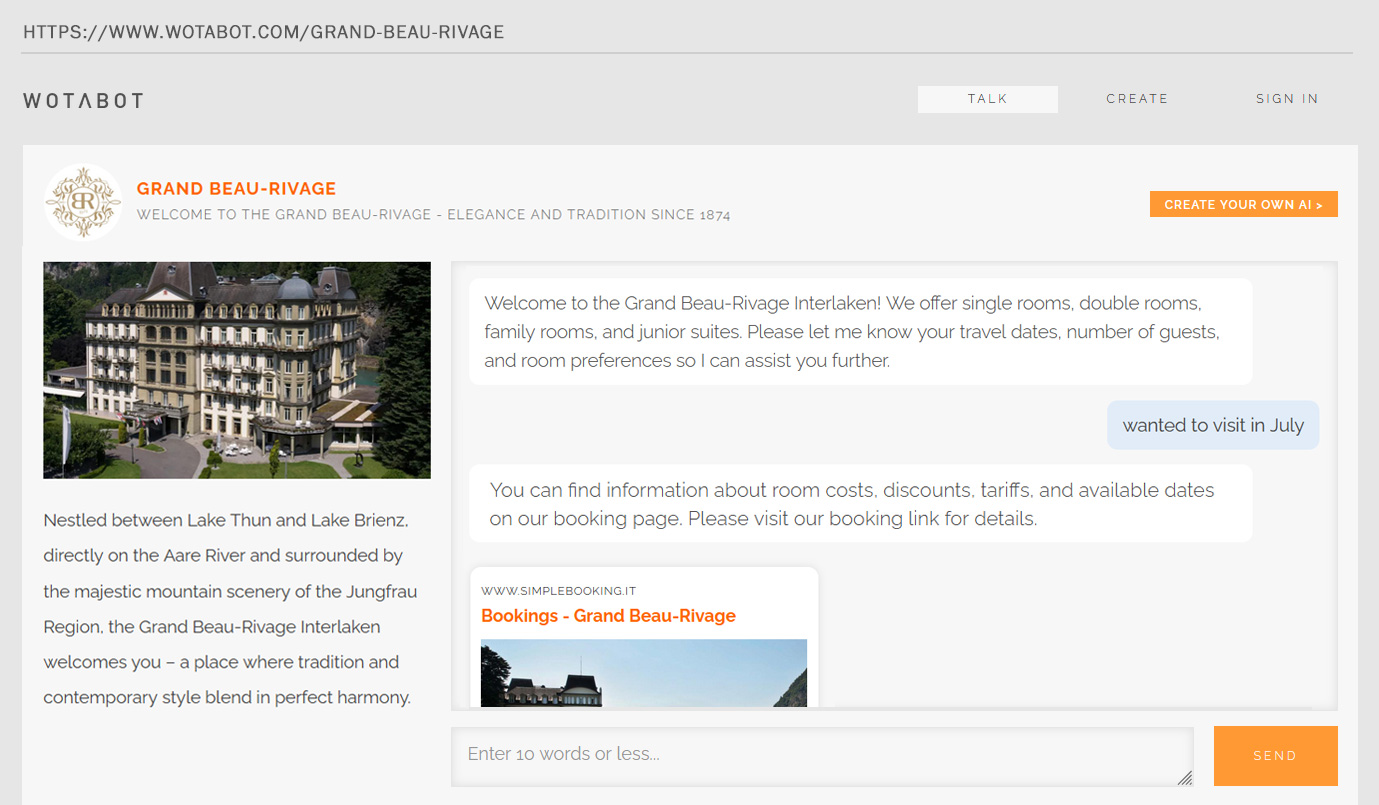Select the browser address bar URL
The image size is (1379, 805).
(x=264, y=31)
